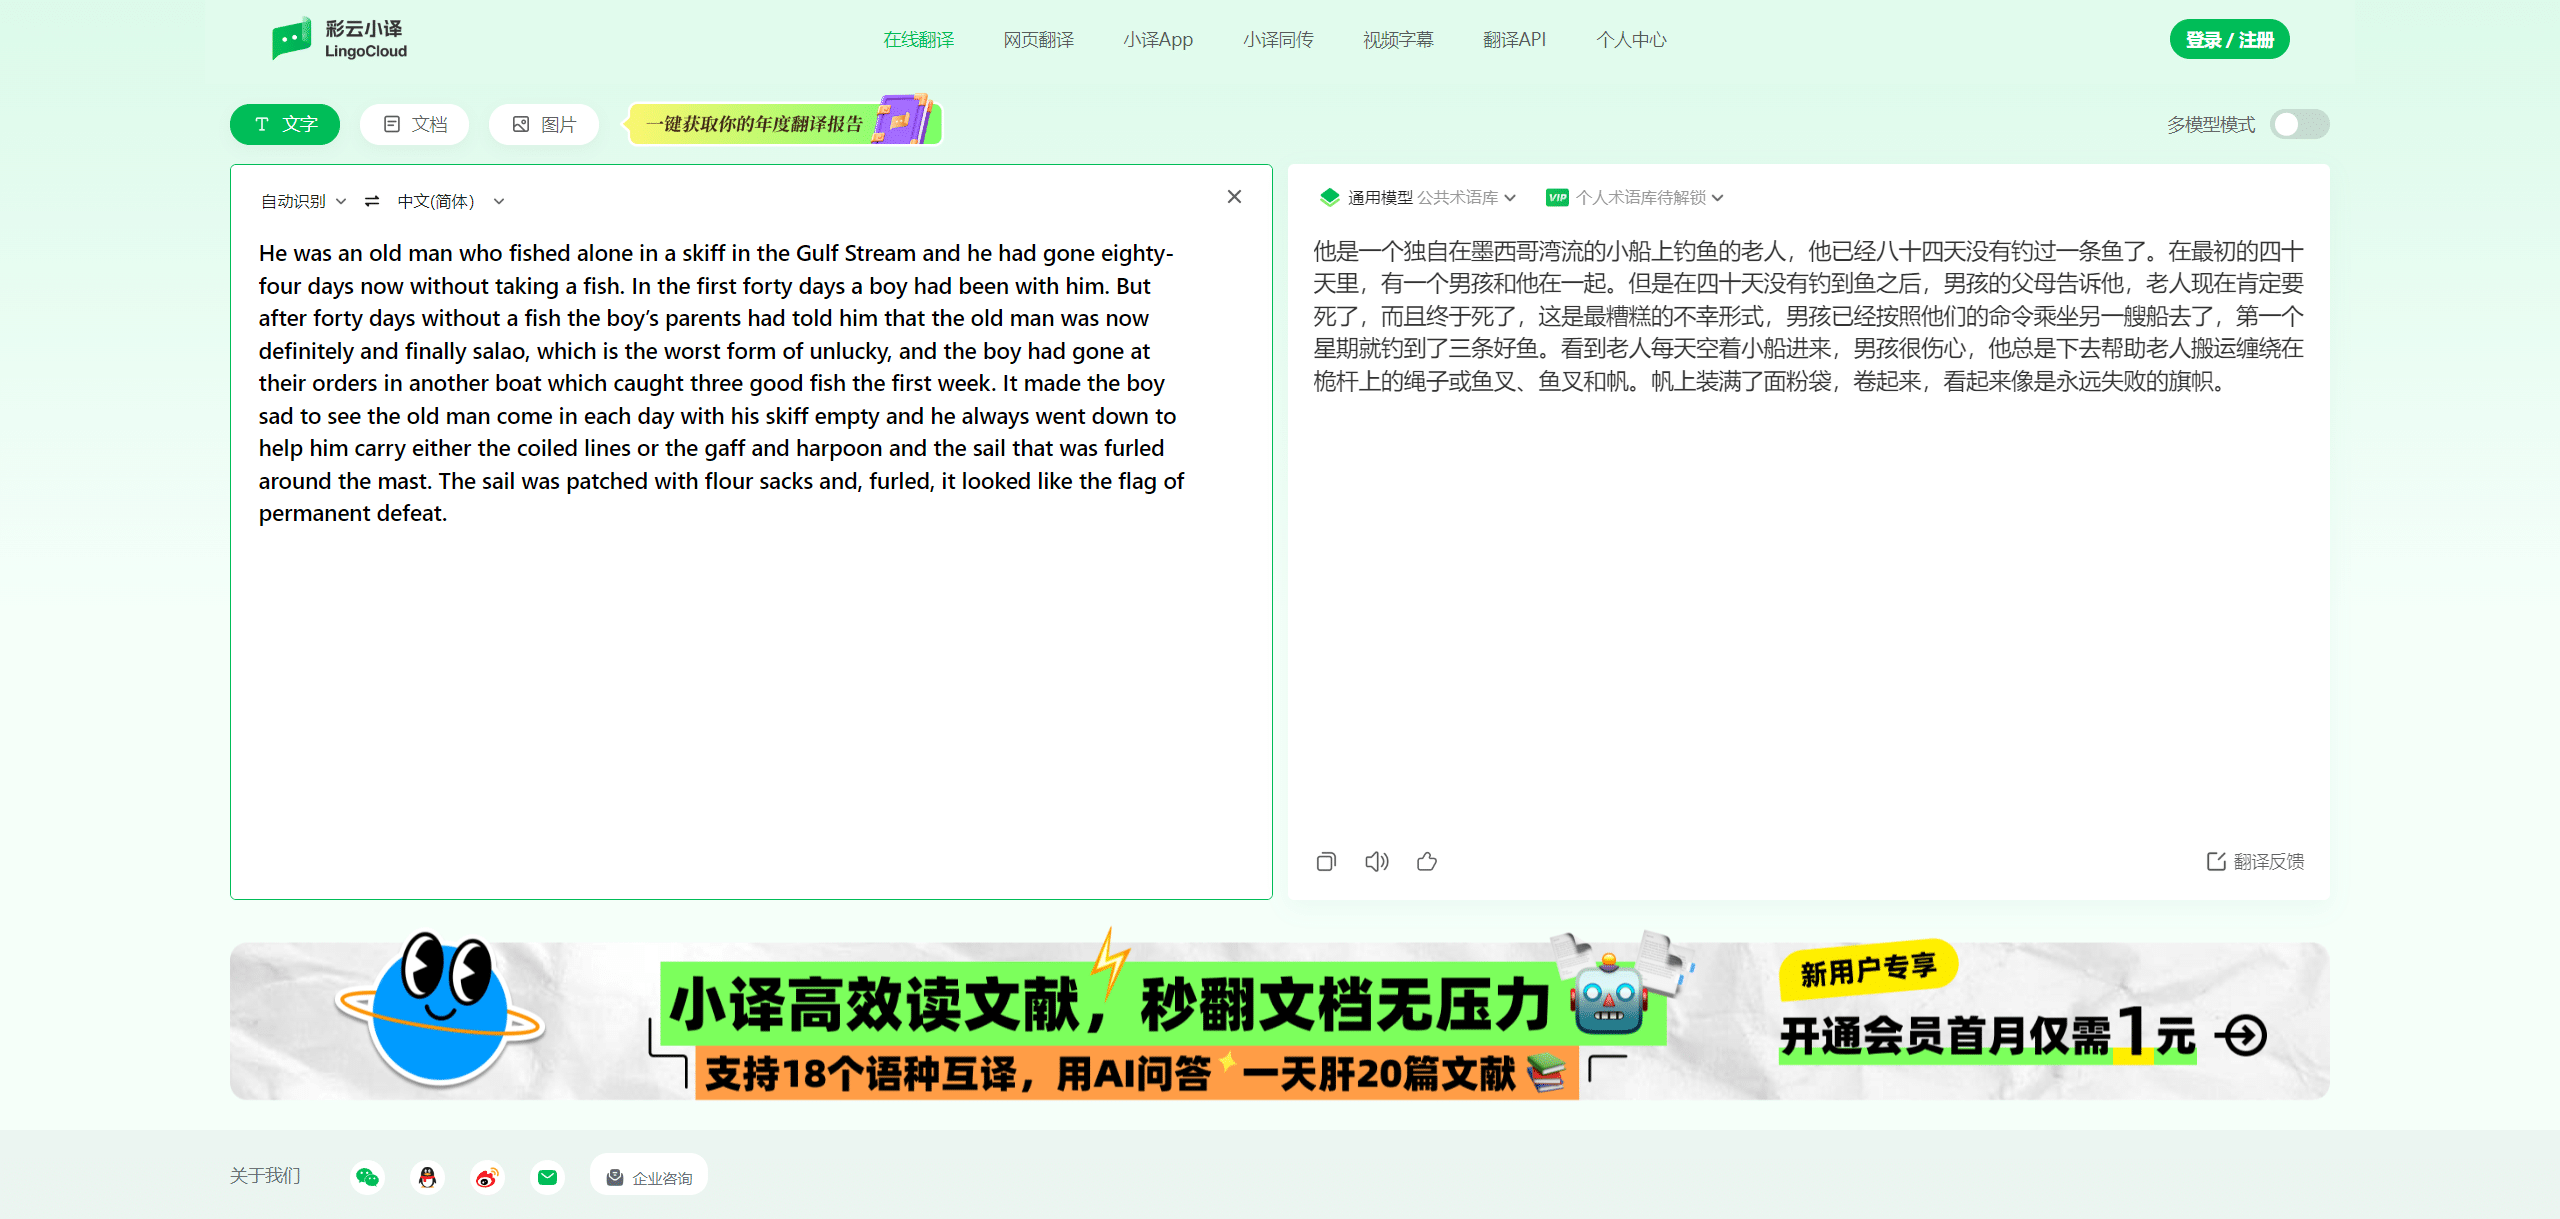Viewport: 2560px width, 1219px height.
Task: Open the 翻译反馈 feedback link
Action: coord(2255,861)
